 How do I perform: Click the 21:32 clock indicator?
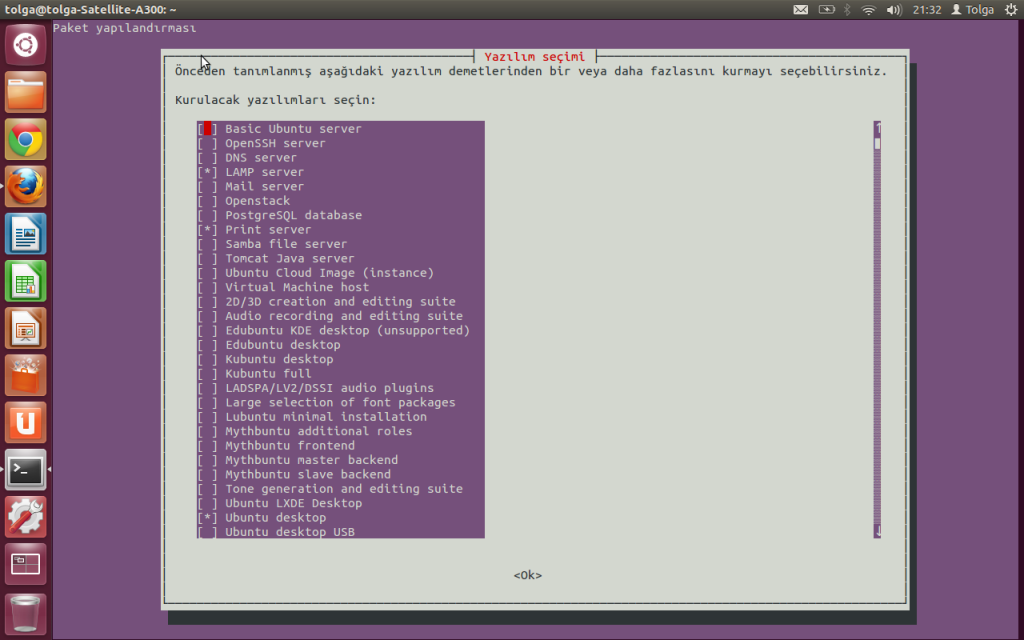click(x=927, y=10)
